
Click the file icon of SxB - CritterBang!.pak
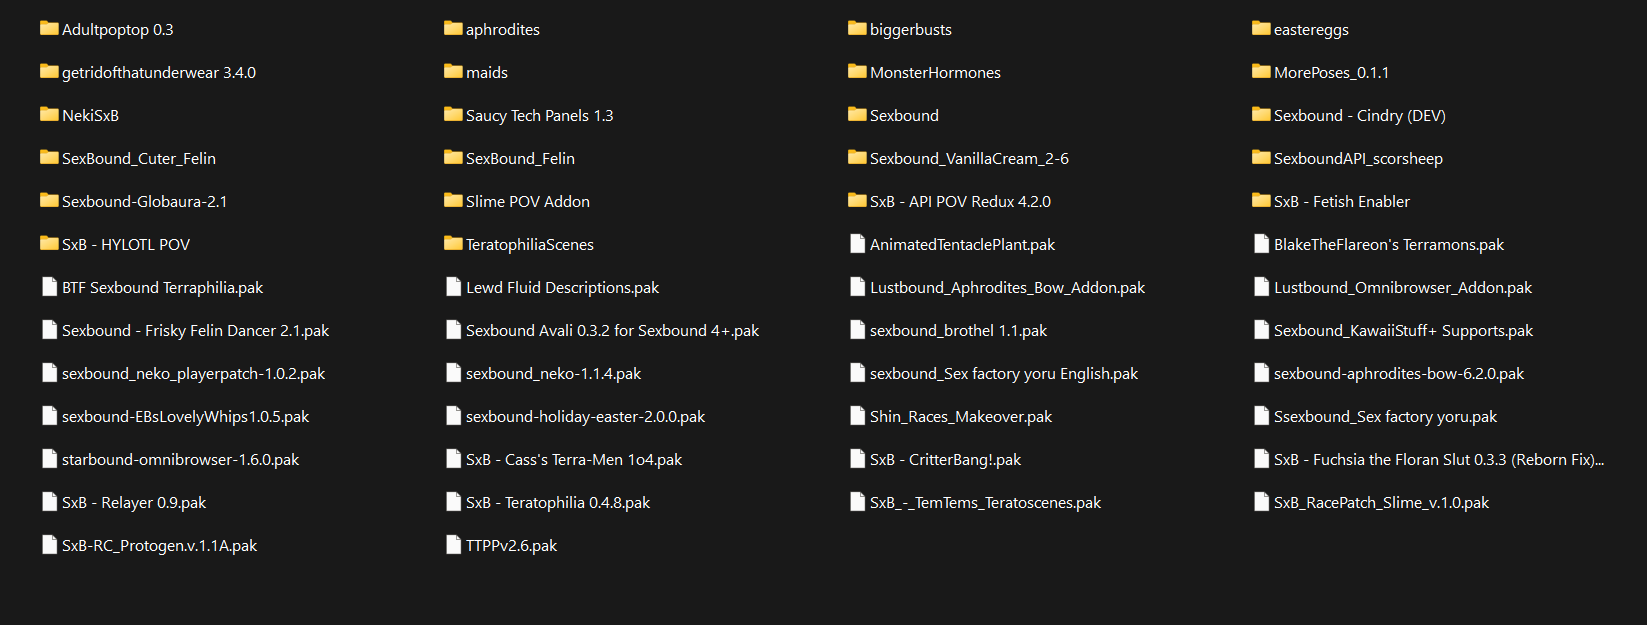[x=857, y=458]
